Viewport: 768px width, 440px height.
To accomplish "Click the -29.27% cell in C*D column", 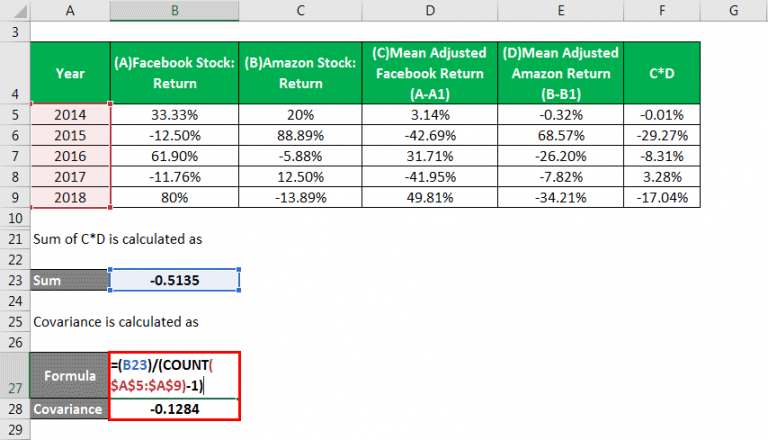I will pos(661,134).
